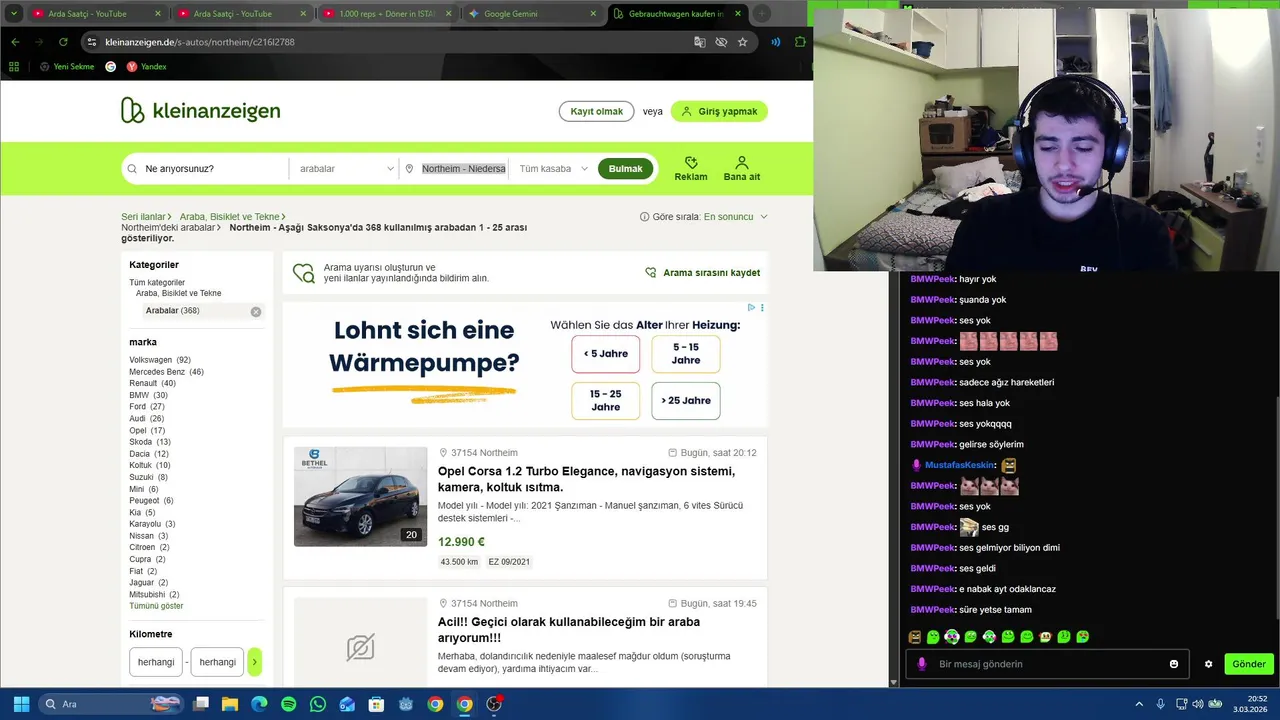The width and height of the screenshot is (1280, 720).
Task: Open 'Araba, Bisiklet ve Tekne' breadcrumb
Action: point(229,216)
